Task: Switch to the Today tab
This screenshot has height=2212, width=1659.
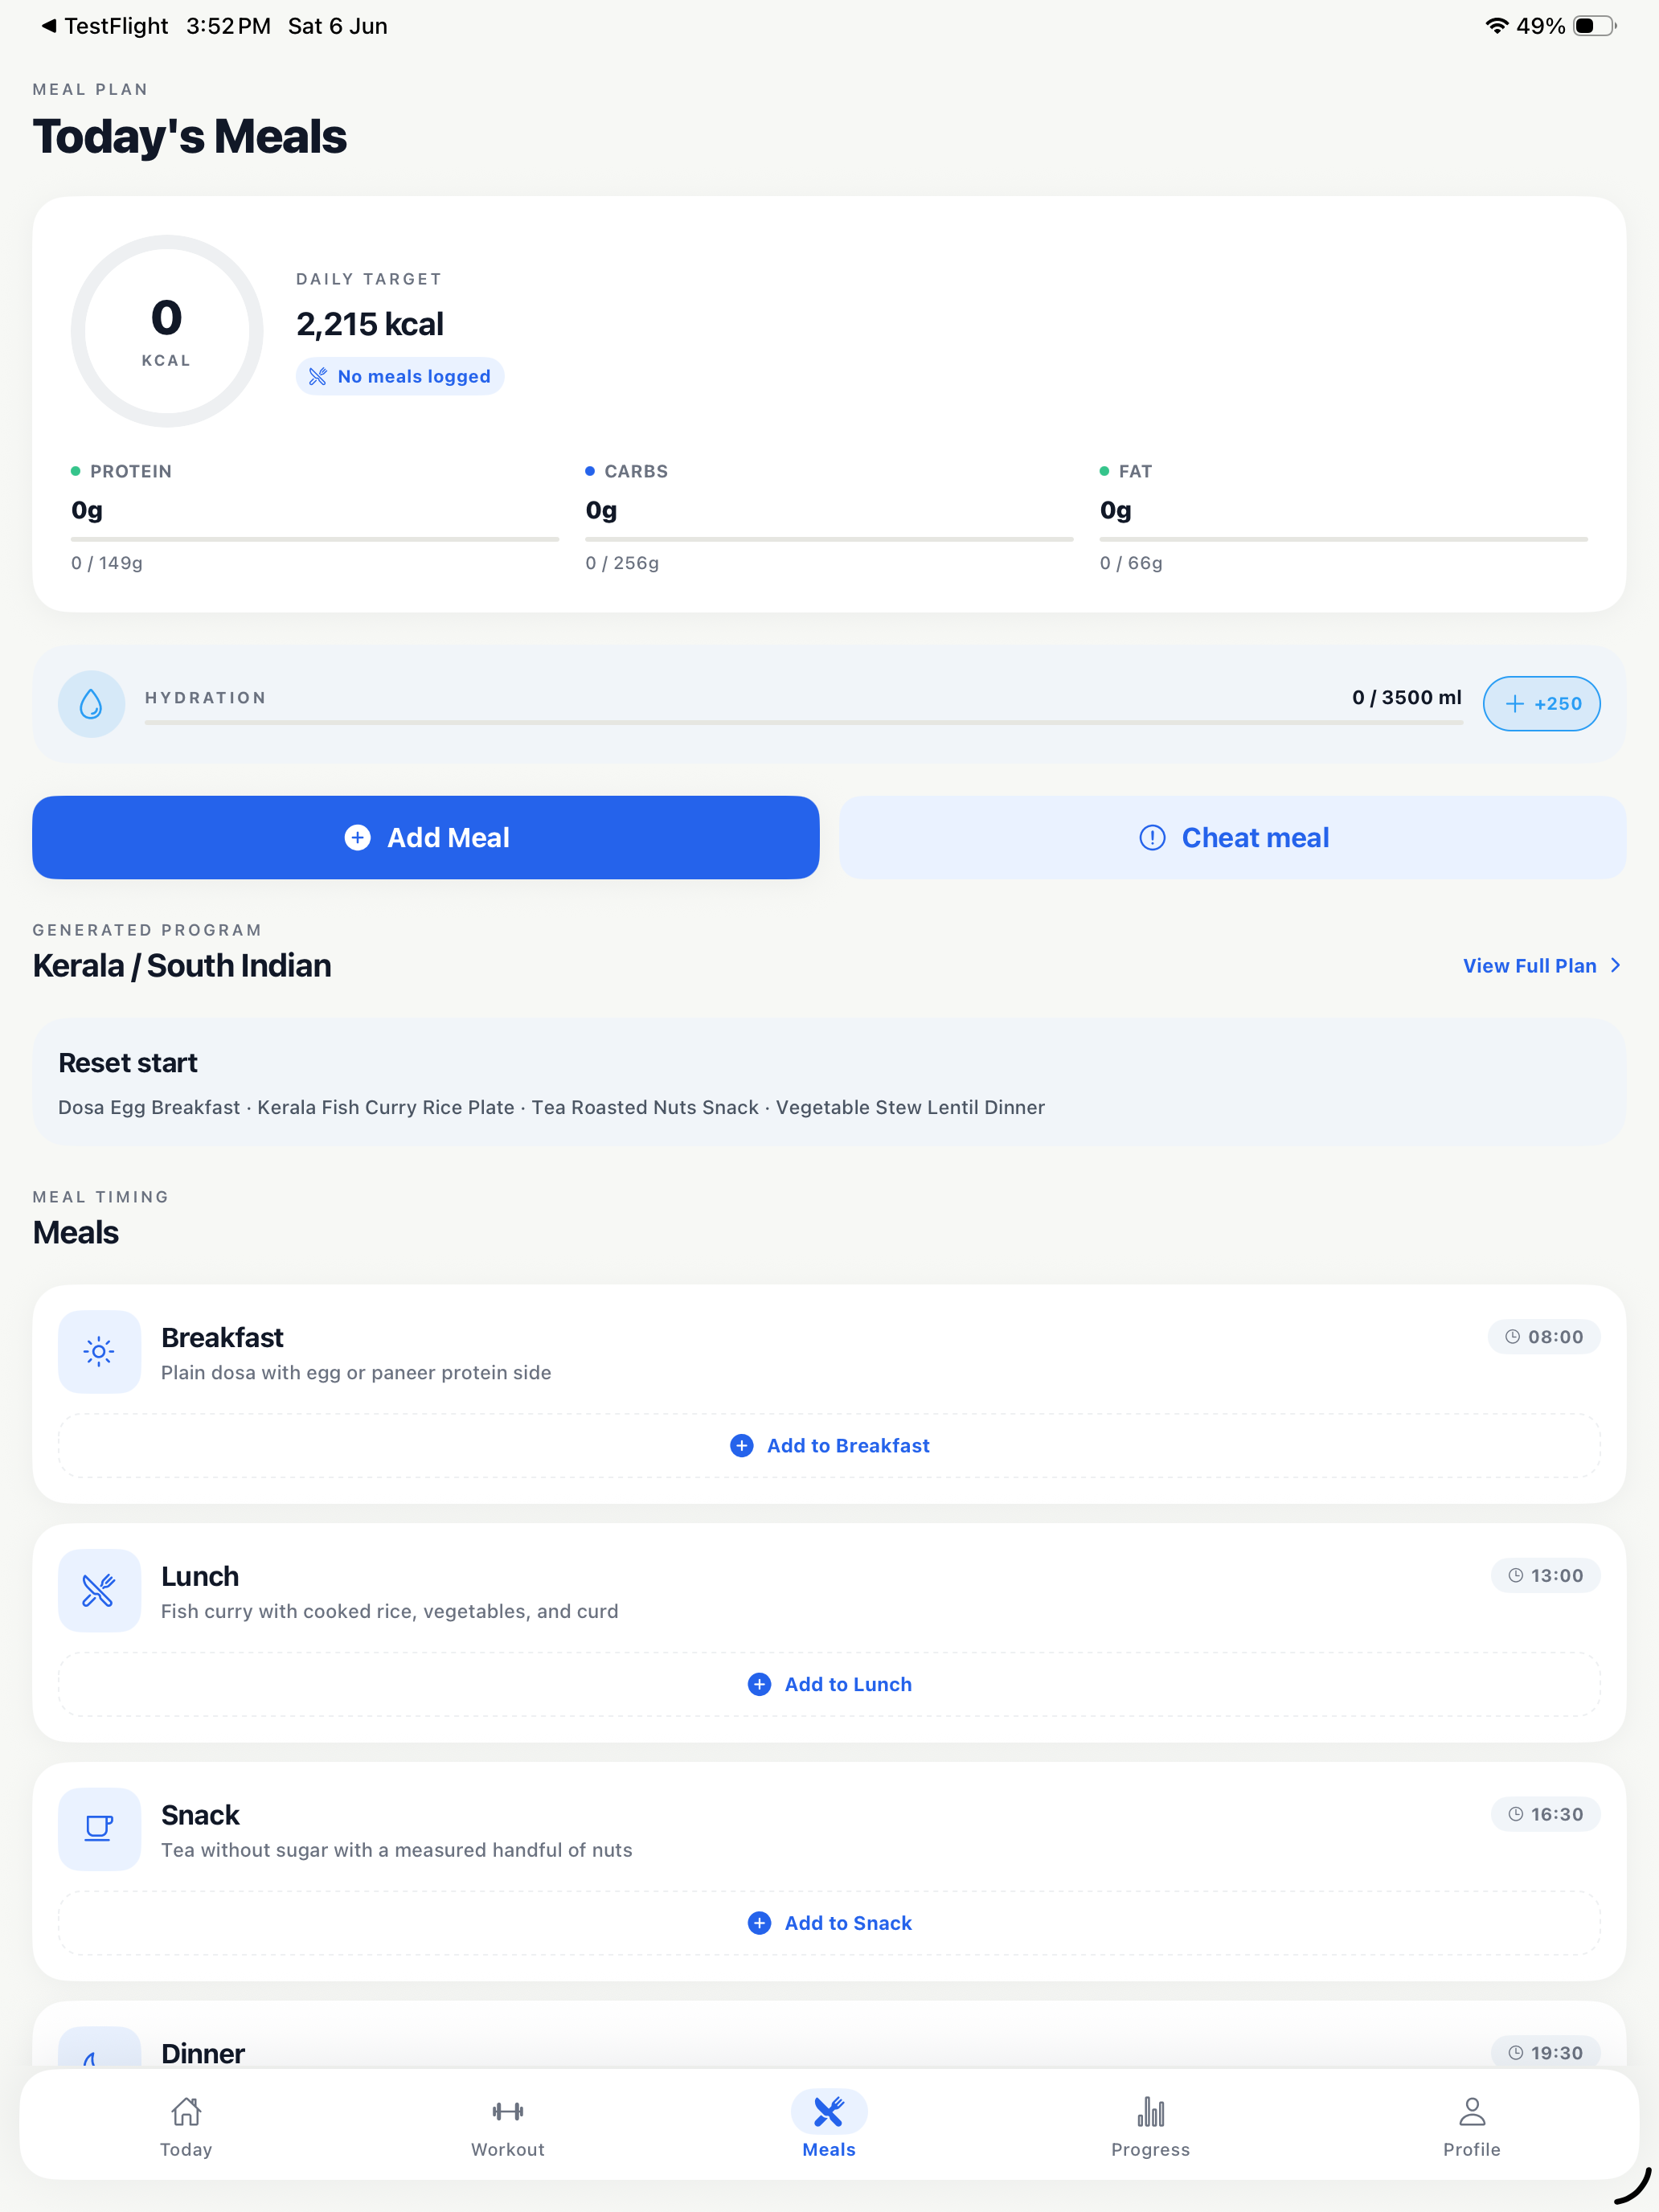Action: [186, 2128]
